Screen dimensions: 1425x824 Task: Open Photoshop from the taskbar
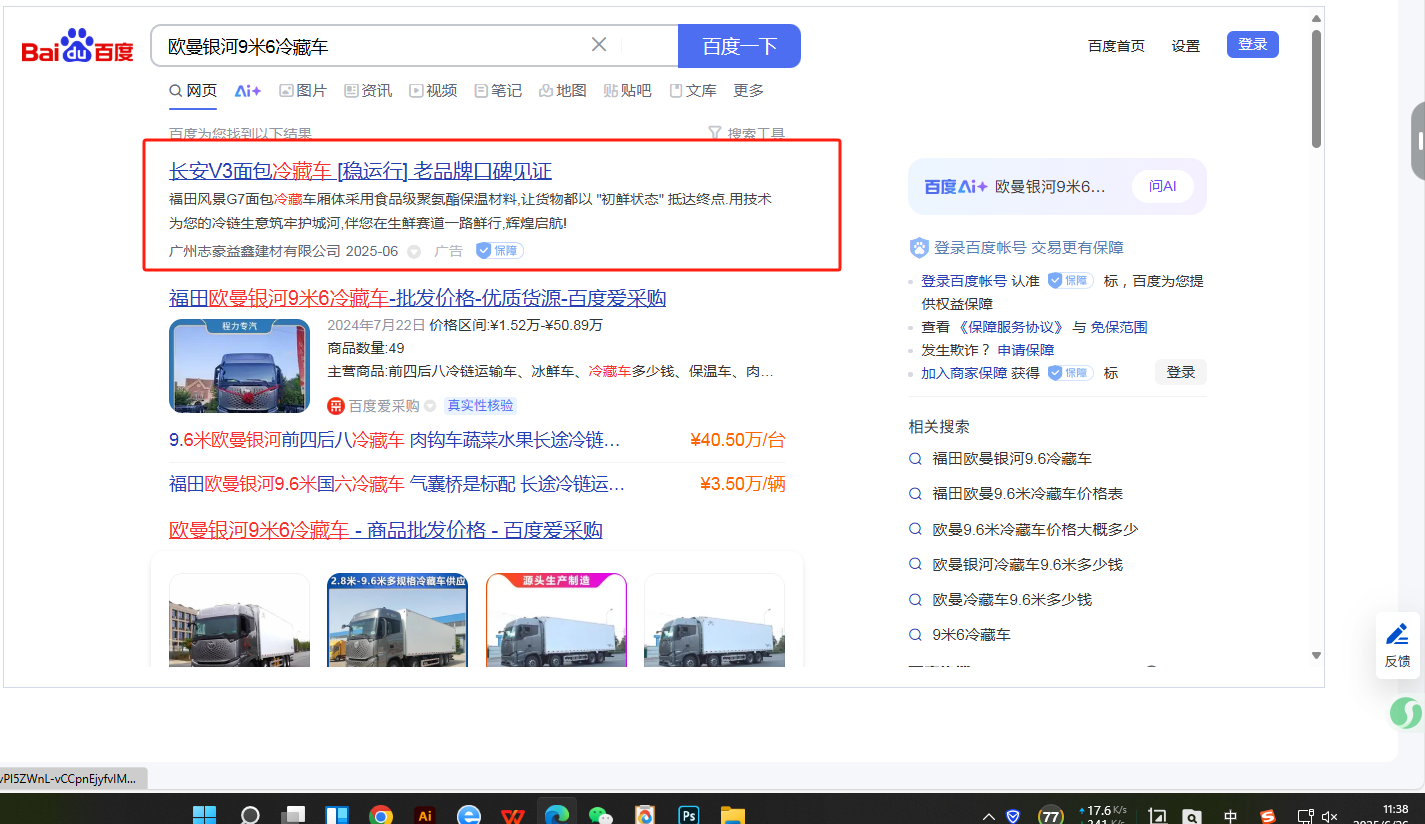[689, 815]
